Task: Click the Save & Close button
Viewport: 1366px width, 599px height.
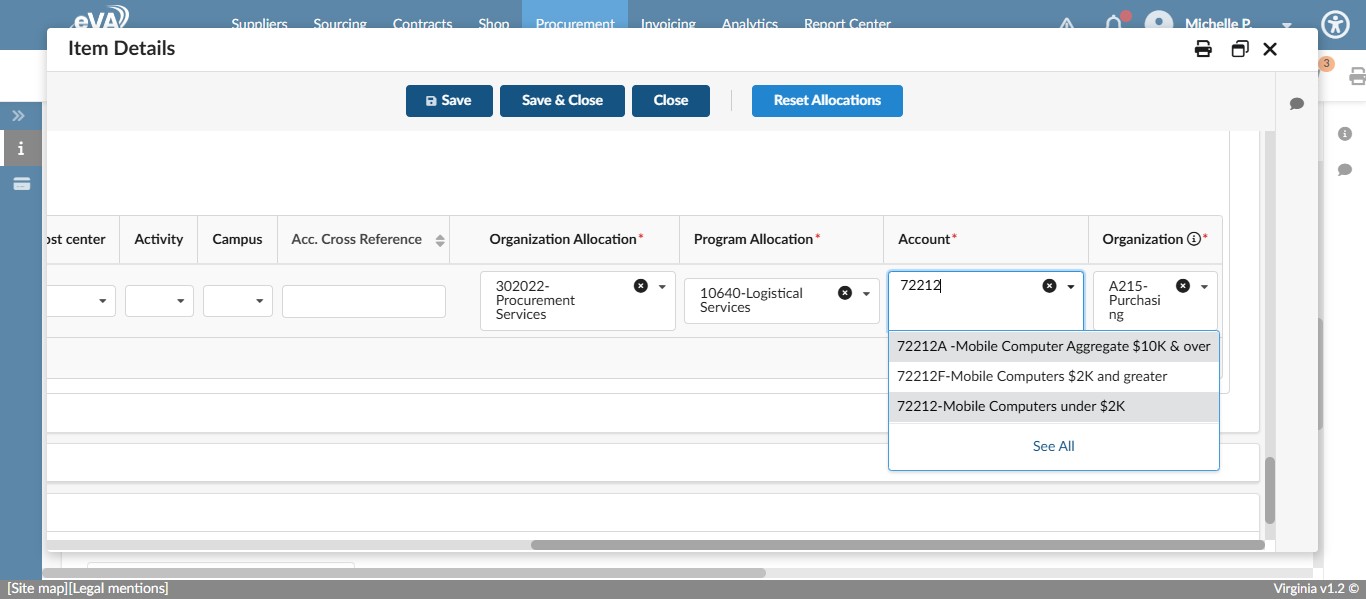Action: [562, 100]
